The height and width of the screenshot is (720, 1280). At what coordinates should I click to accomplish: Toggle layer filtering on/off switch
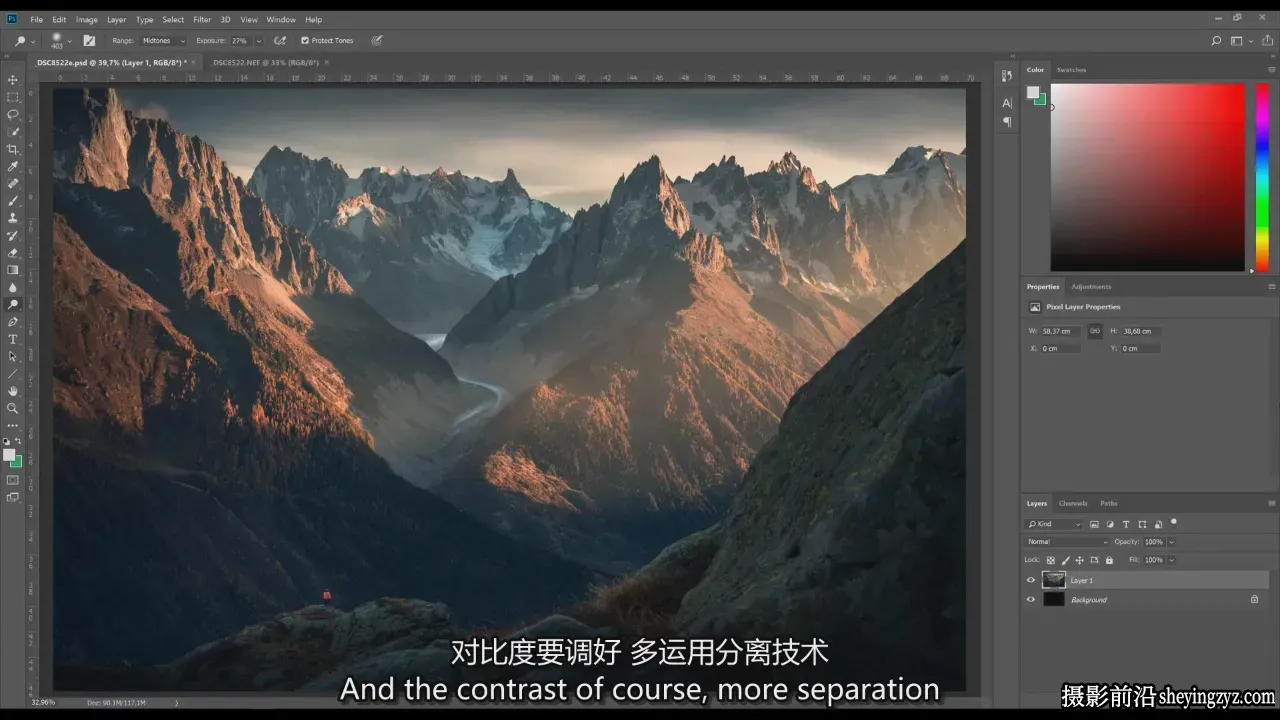[1174, 522]
